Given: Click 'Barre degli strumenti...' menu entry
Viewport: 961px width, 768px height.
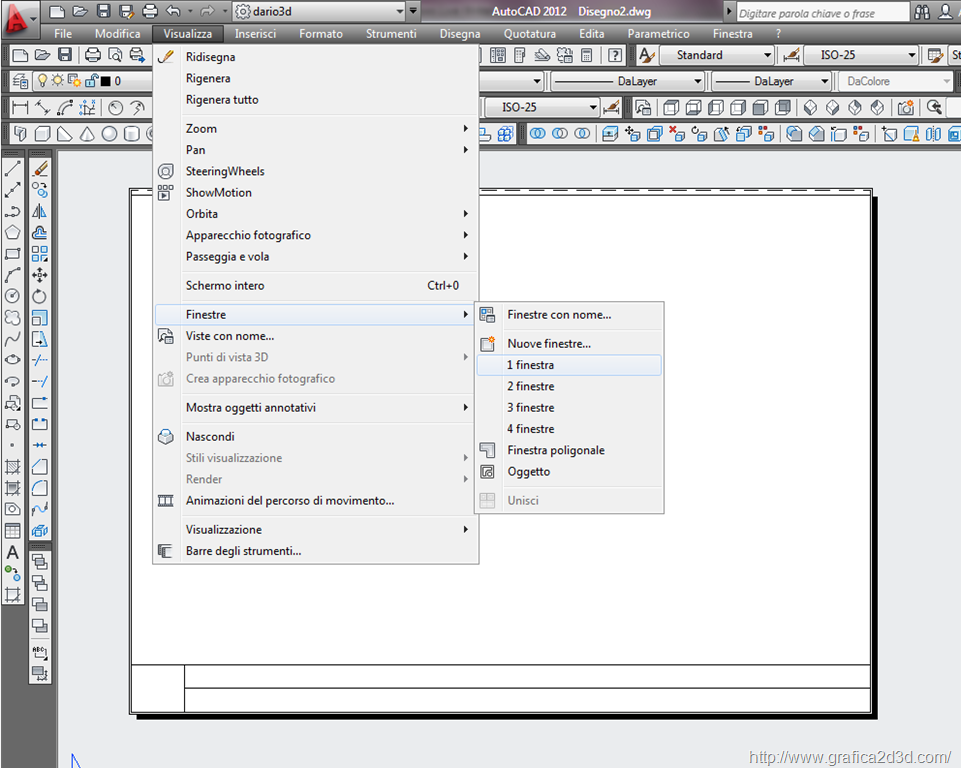Looking at the screenshot, I should 243,551.
